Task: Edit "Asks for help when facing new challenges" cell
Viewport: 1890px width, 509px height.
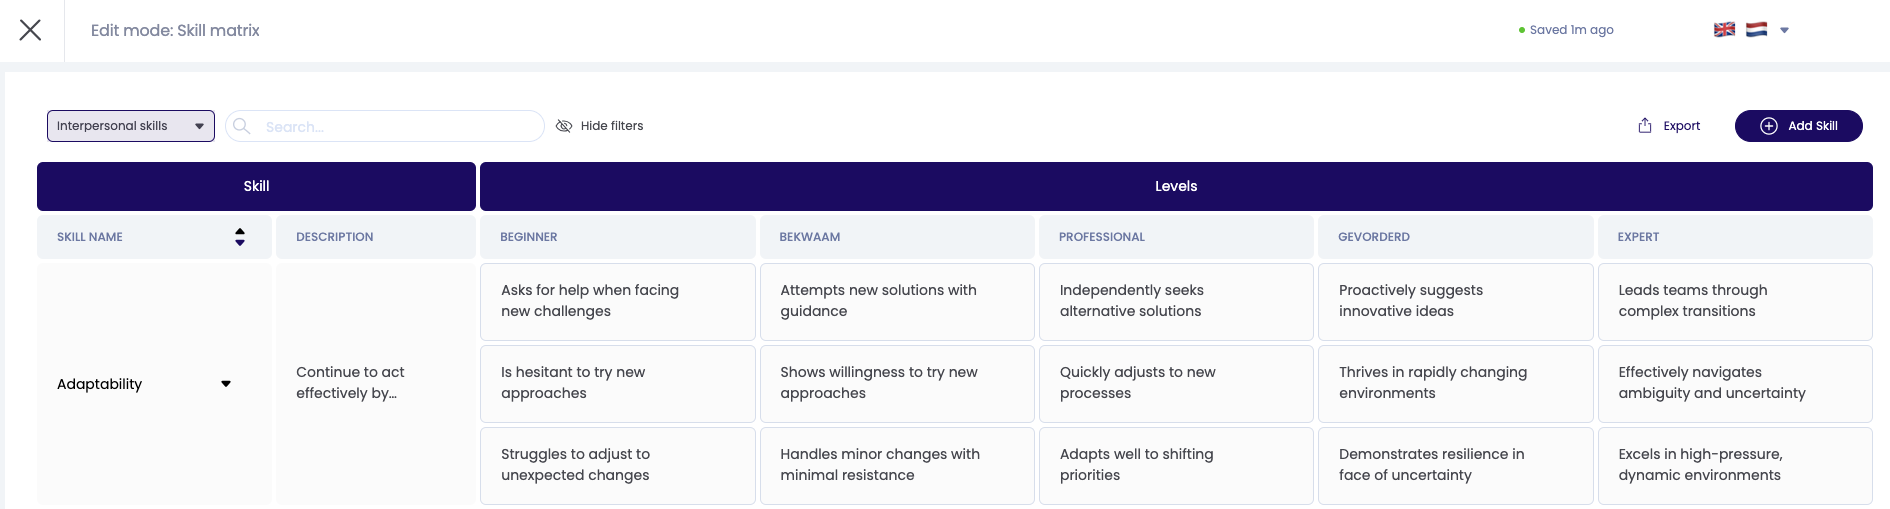Action: coord(617,301)
